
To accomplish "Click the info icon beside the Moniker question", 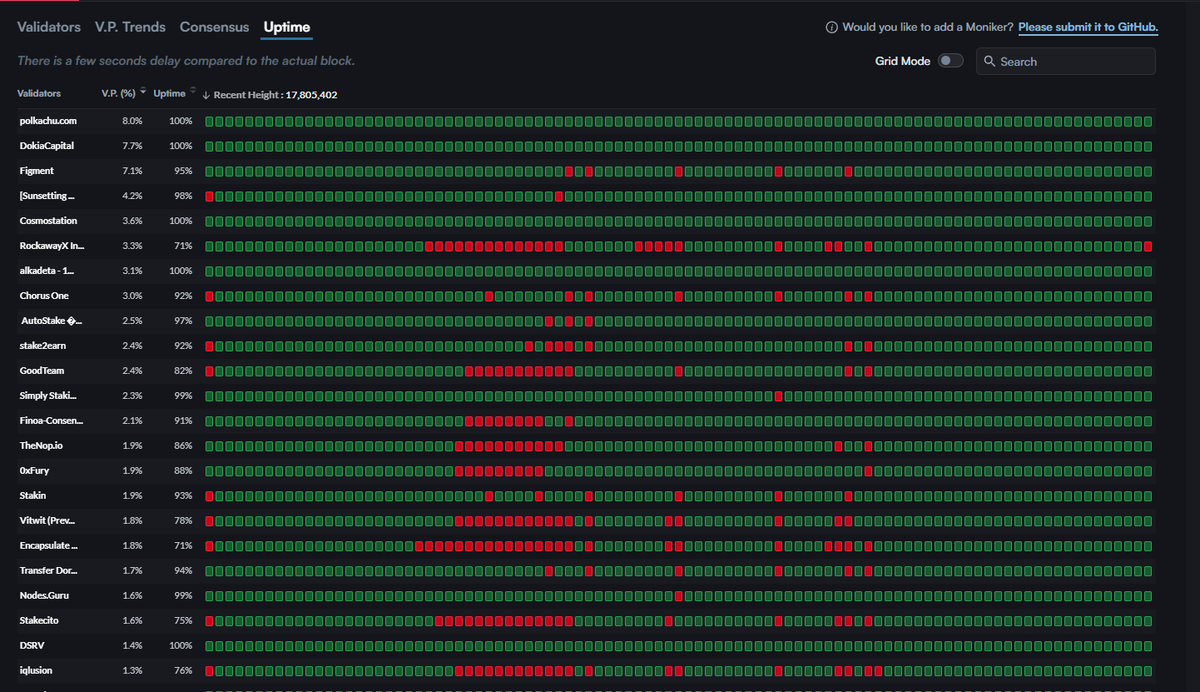I will 831,28.
